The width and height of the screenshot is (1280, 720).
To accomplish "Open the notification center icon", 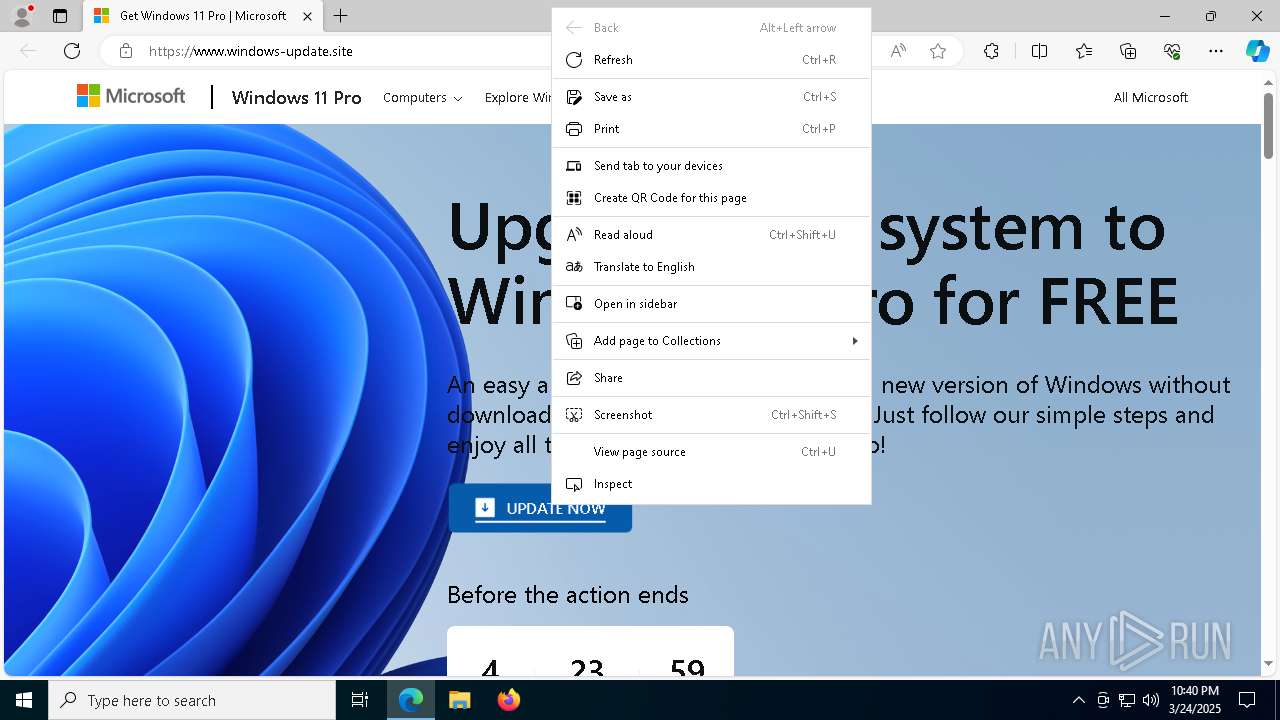I will [1247, 700].
